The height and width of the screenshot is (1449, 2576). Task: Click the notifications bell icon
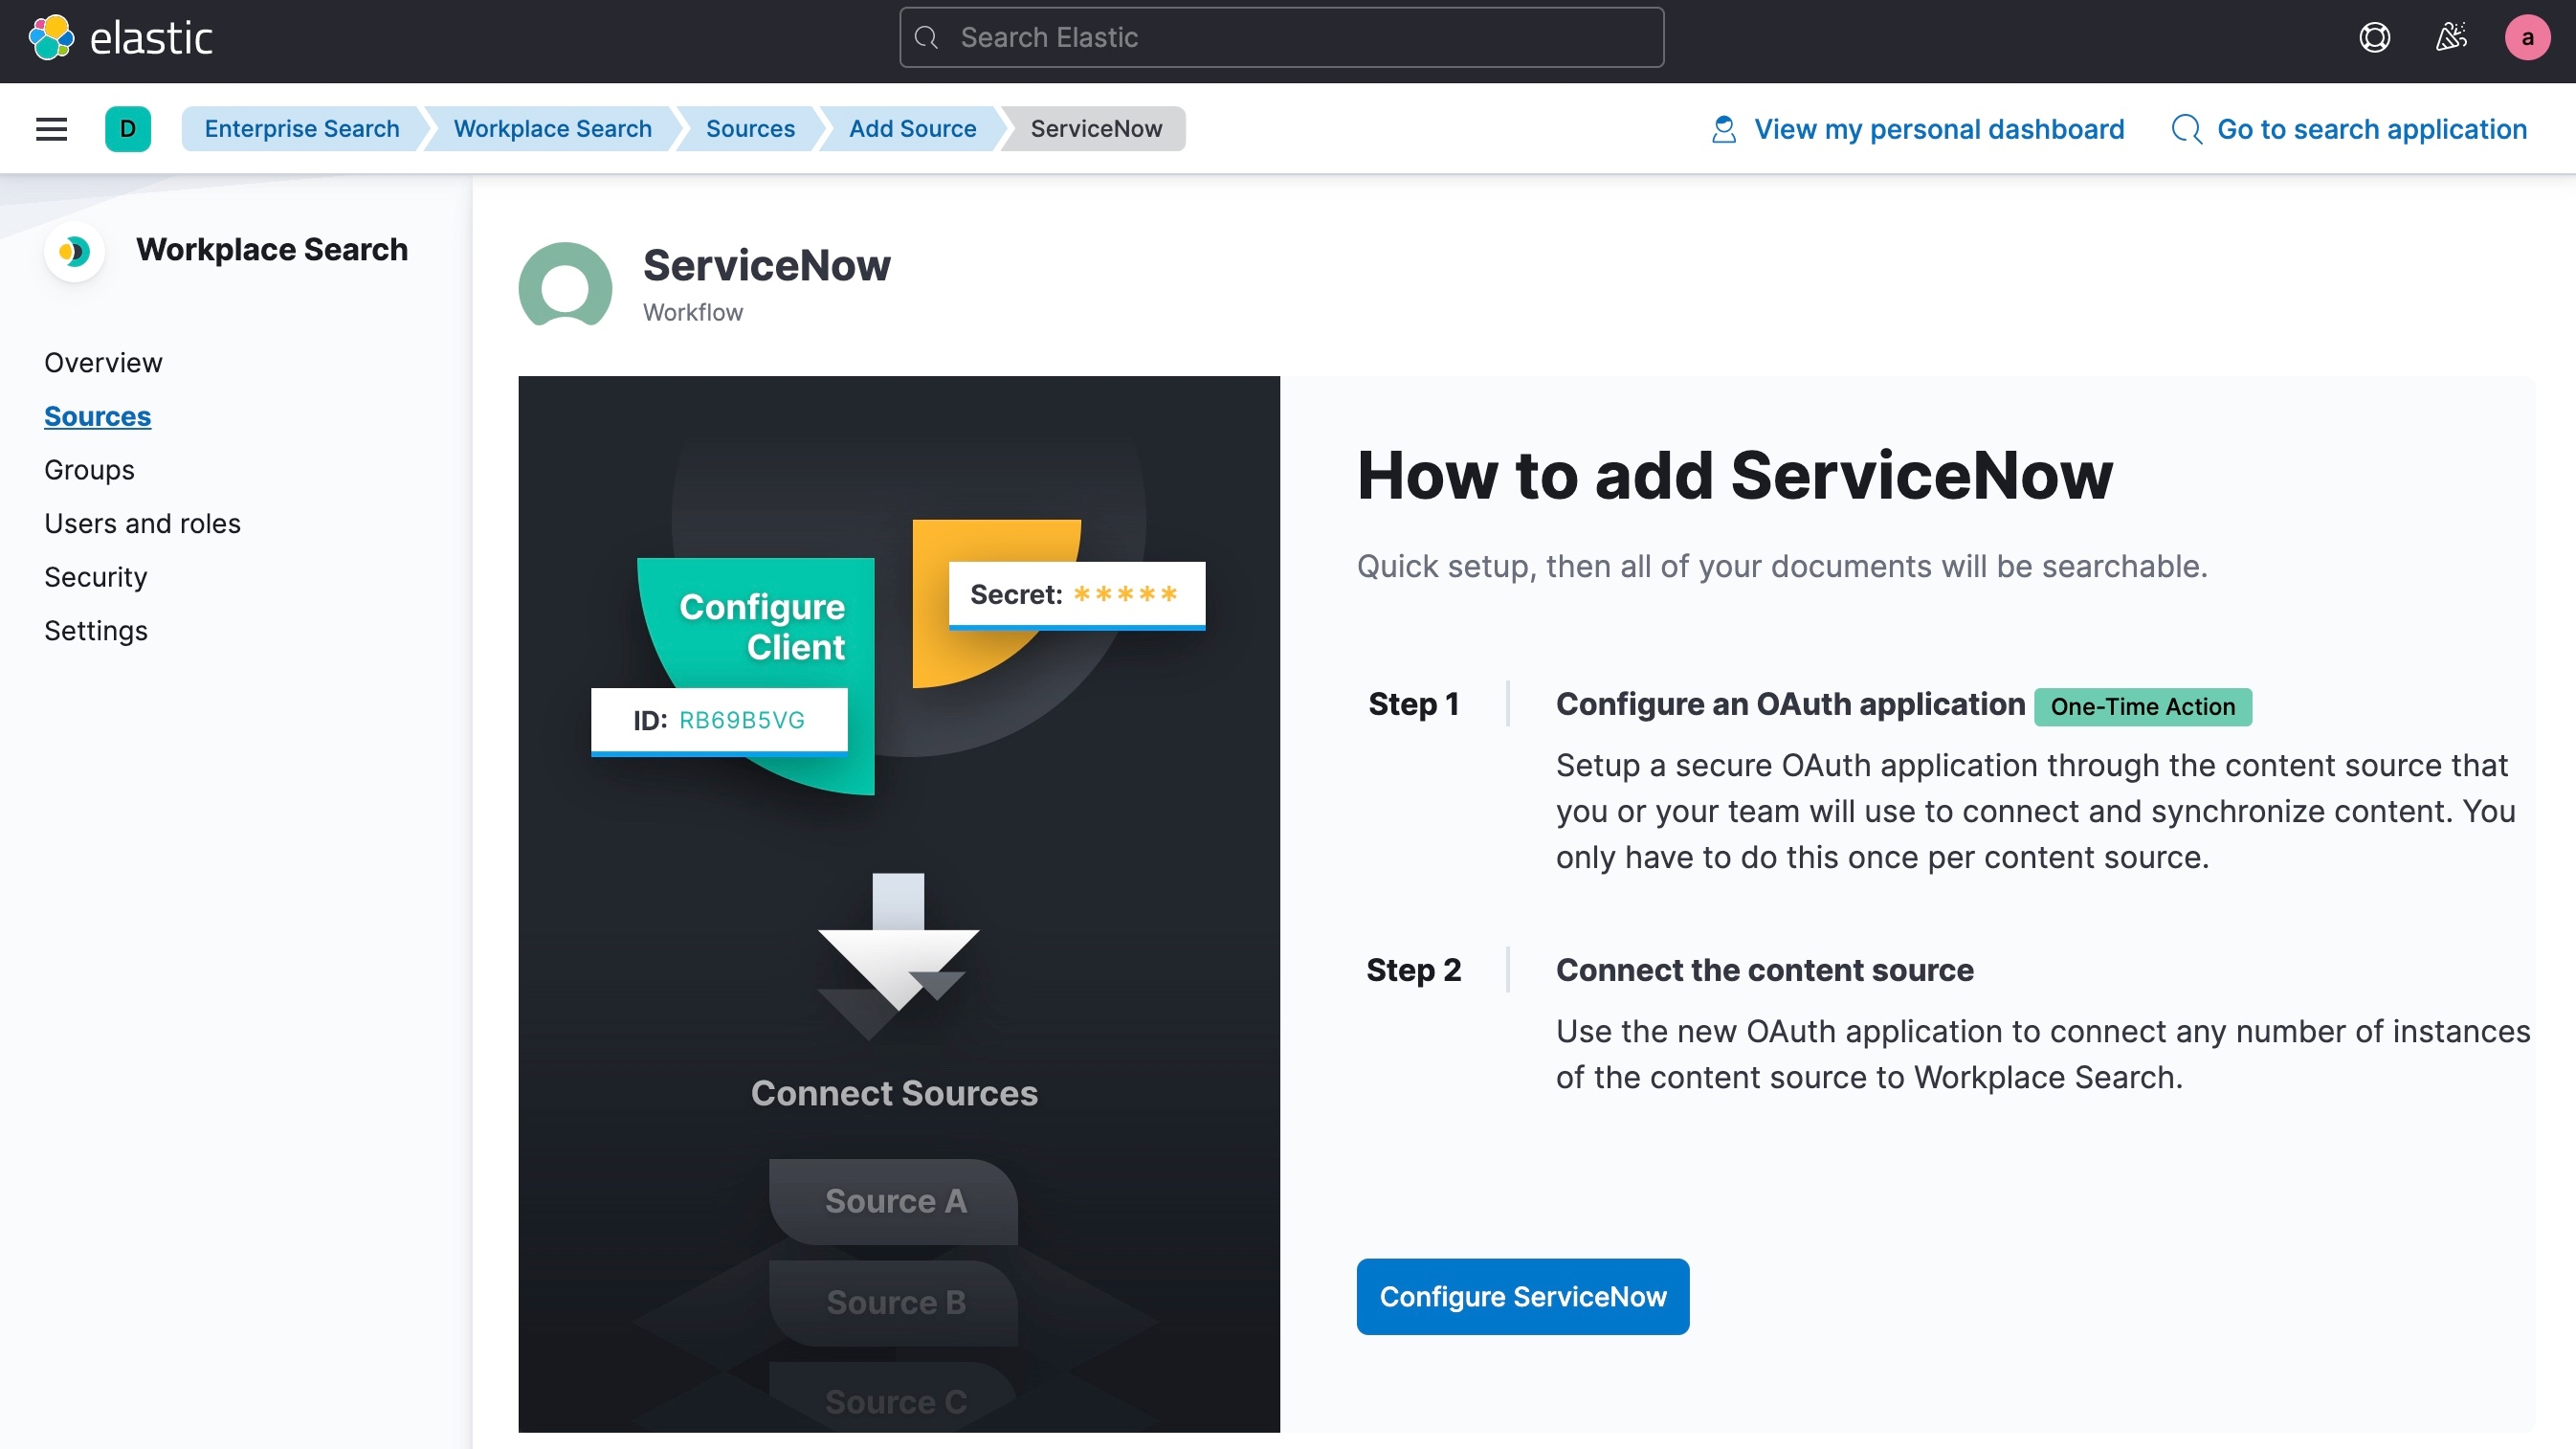coord(2447,39)
